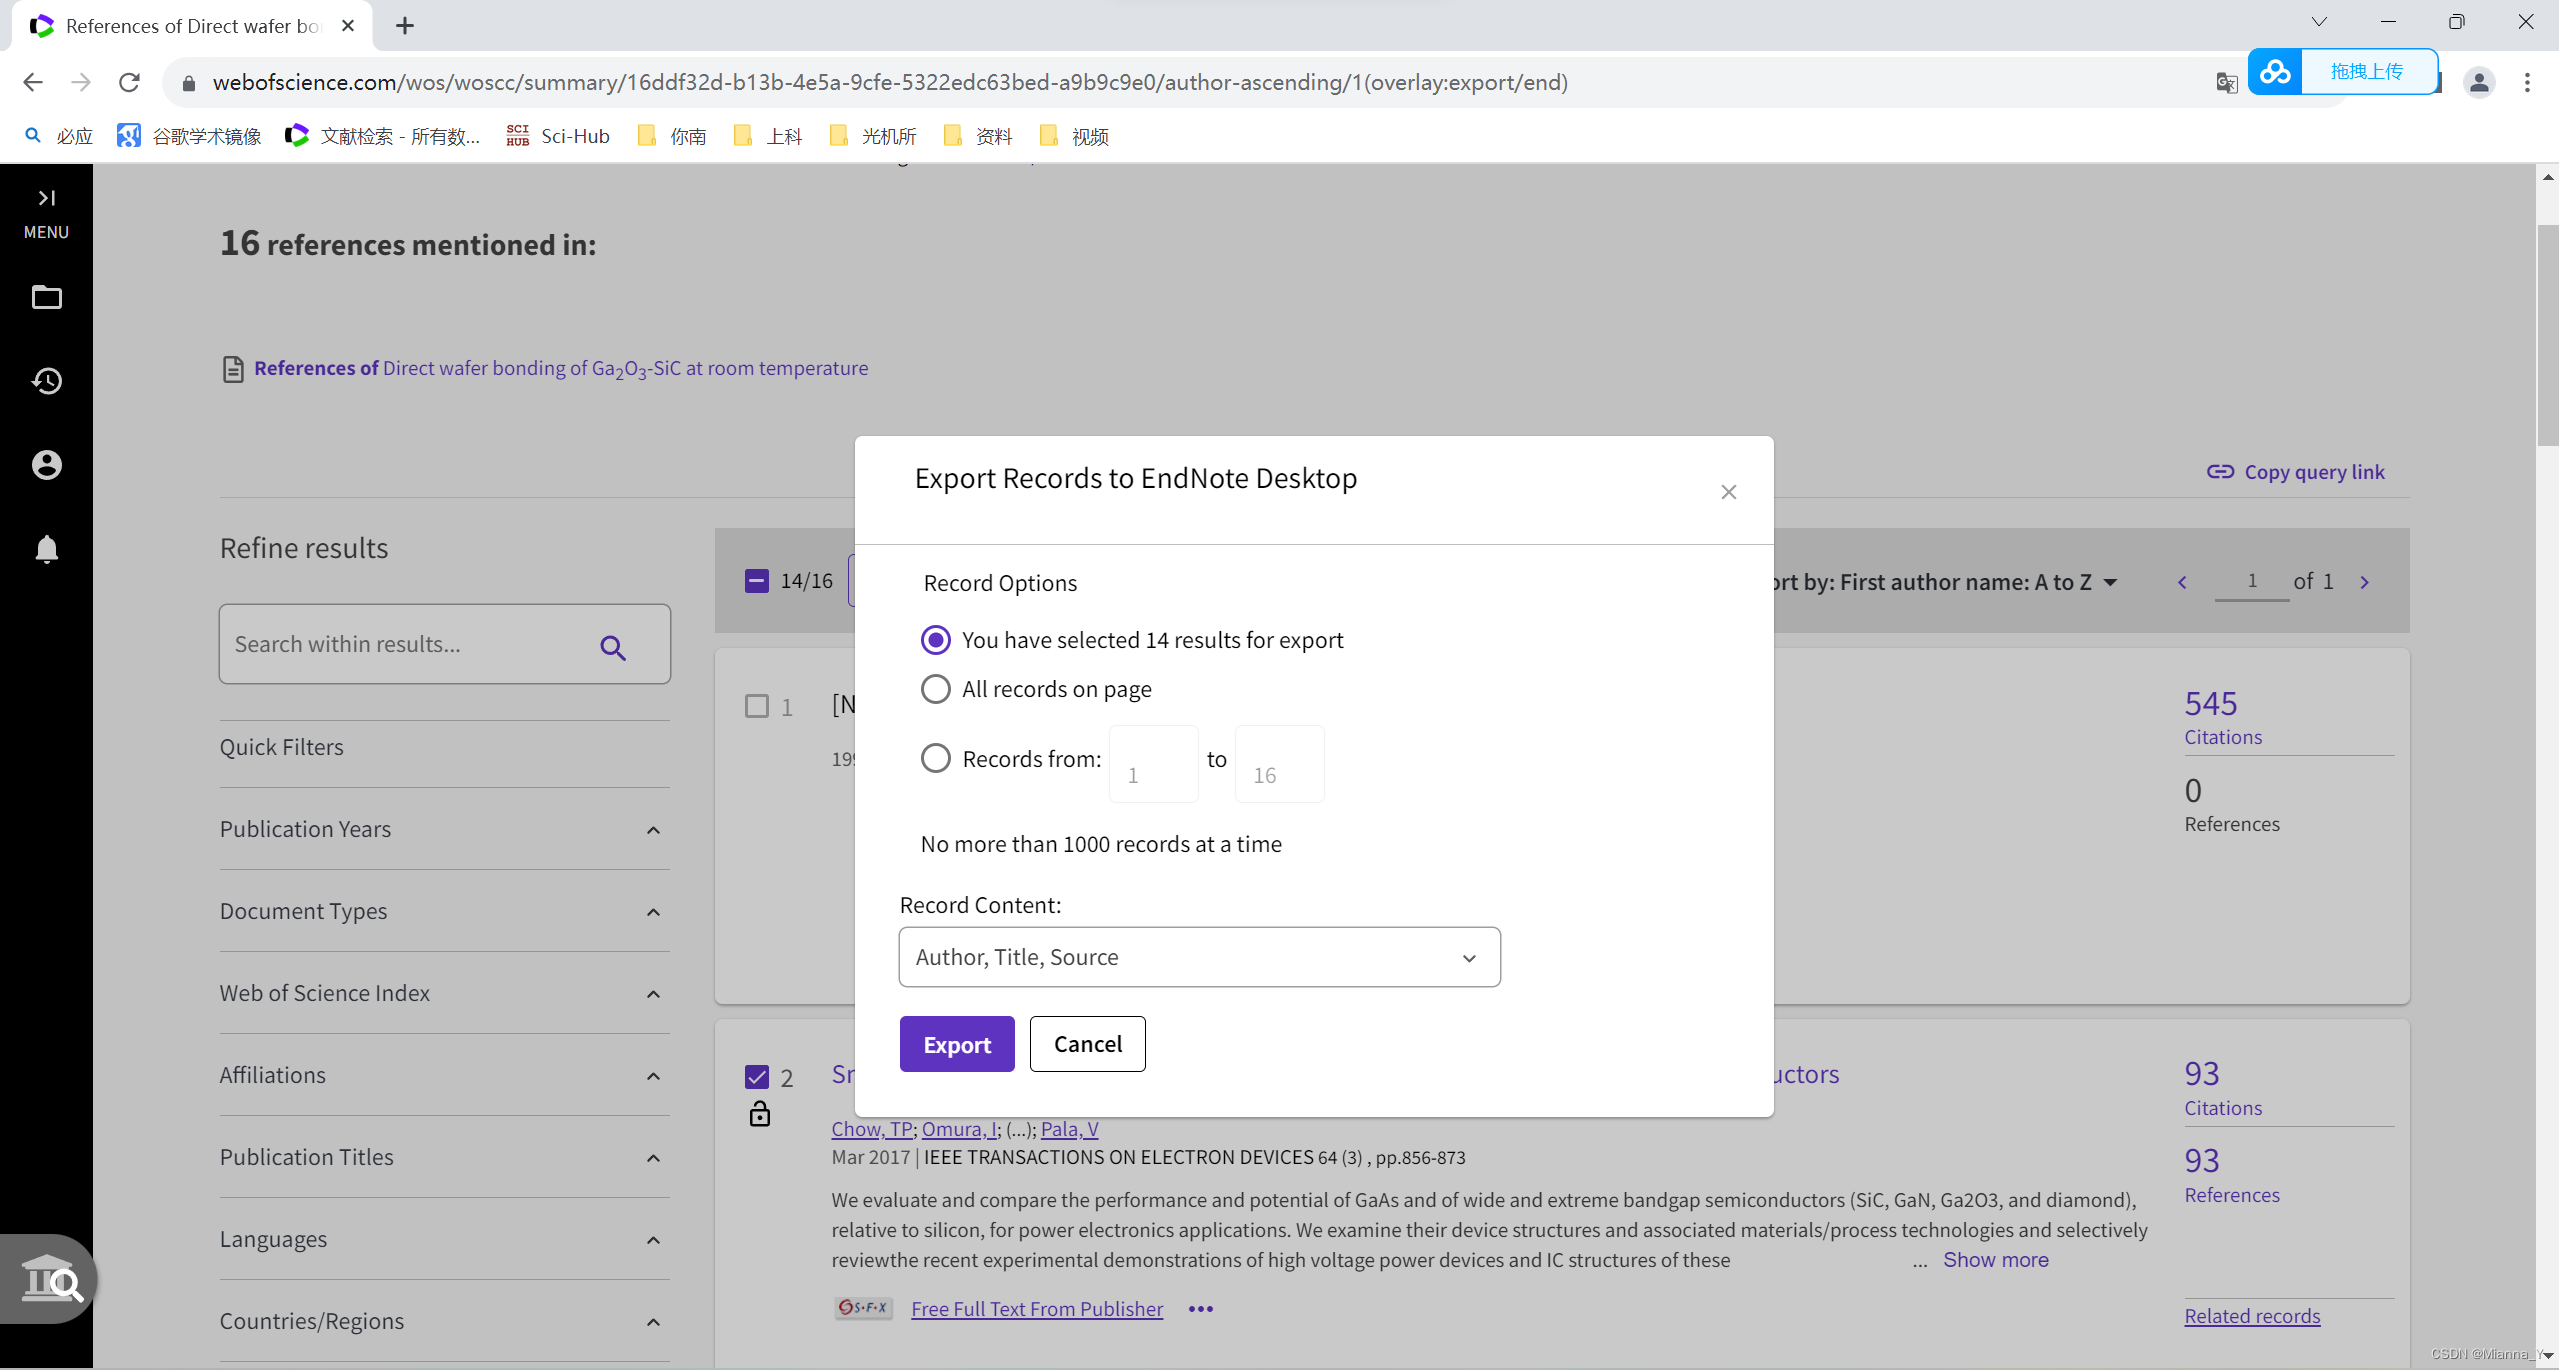The width and height of the screenshot is (2559, 1370).
Task: Expand the MENU arrow icon
Action: (x=46, y=198)
